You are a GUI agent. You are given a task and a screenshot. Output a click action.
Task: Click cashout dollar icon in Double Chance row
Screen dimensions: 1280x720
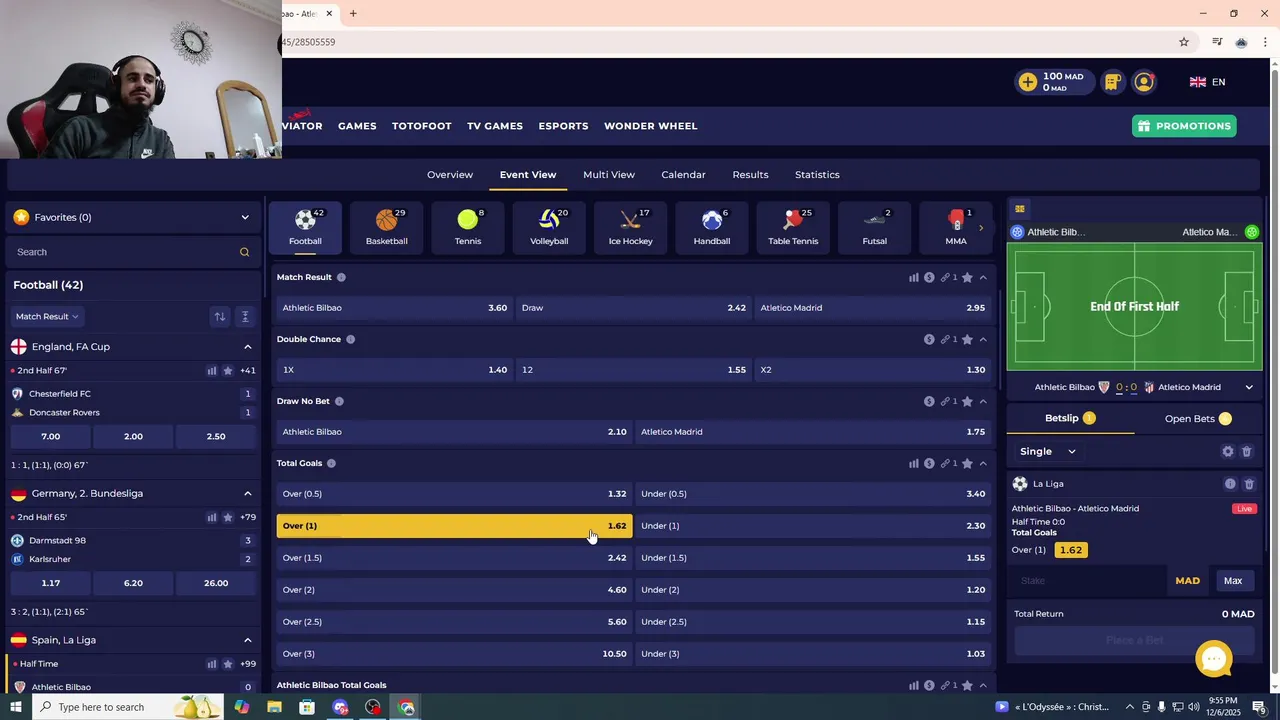(x=929, y=339)
